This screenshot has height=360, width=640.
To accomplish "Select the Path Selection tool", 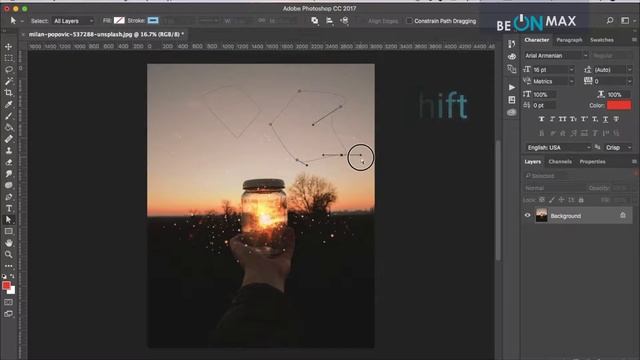I will (8, 220).
